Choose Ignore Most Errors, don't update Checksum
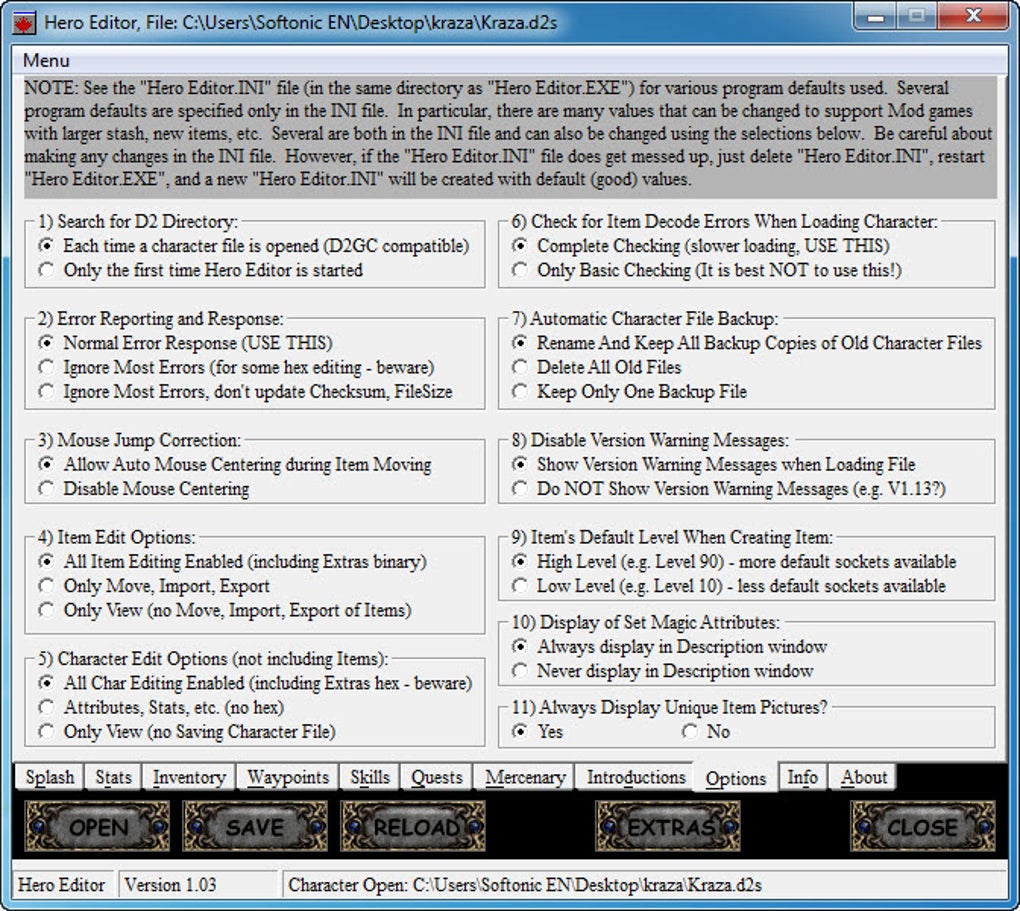Screen dimensions: 1020x911 pyautogui.click(x=246, y=392)
